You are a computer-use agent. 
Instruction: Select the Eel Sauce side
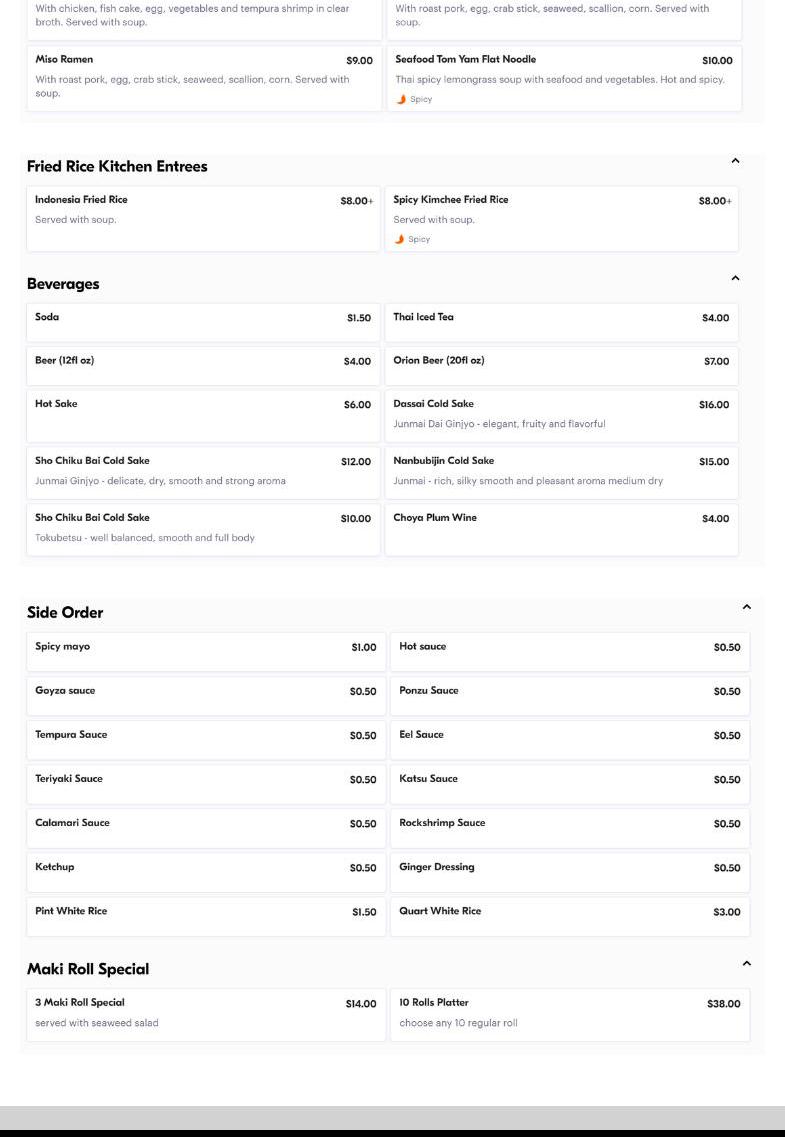click(569, 739)
